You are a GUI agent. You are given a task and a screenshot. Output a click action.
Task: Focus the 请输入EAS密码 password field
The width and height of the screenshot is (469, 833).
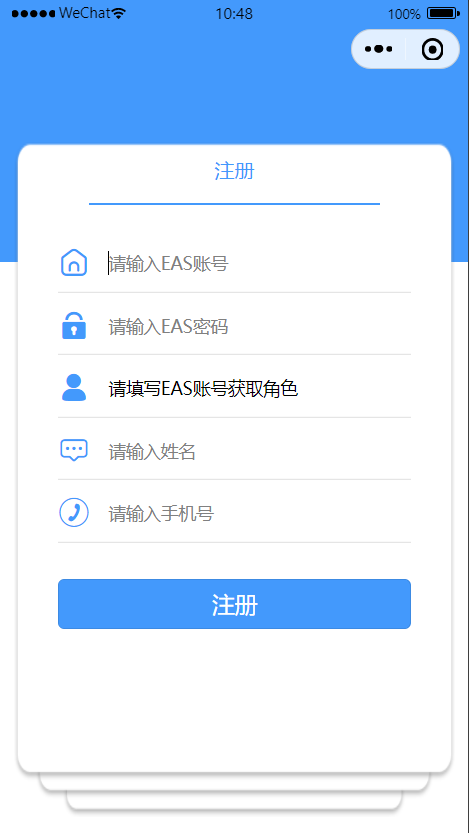pos(259,326)
